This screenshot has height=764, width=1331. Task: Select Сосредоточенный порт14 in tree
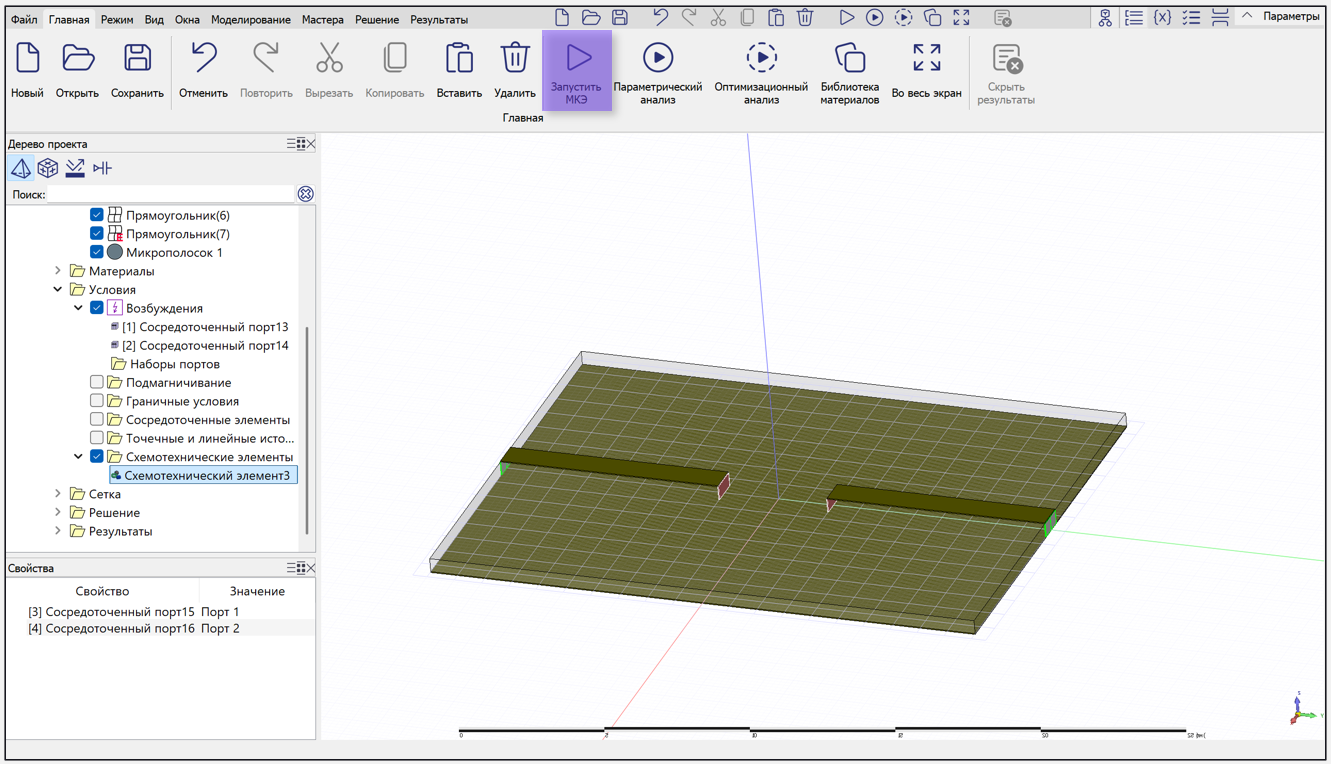205,345
